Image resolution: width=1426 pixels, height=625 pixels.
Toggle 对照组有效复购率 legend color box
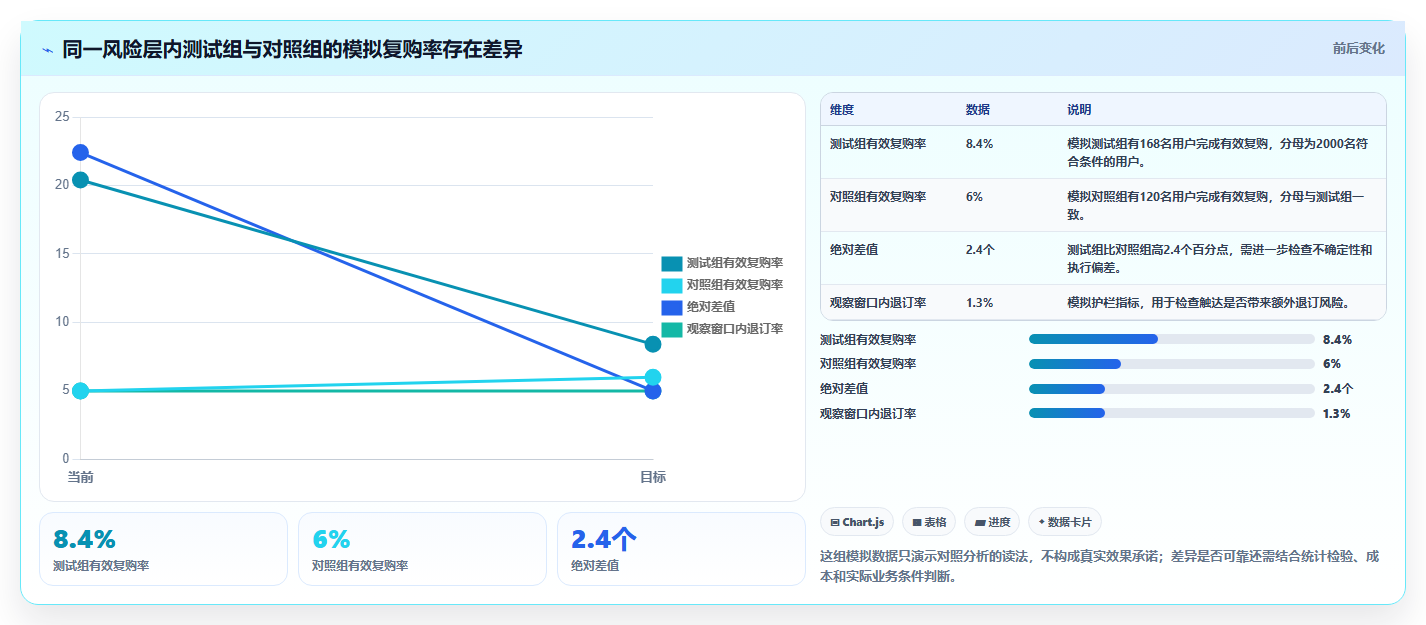(x=672, y=285)
